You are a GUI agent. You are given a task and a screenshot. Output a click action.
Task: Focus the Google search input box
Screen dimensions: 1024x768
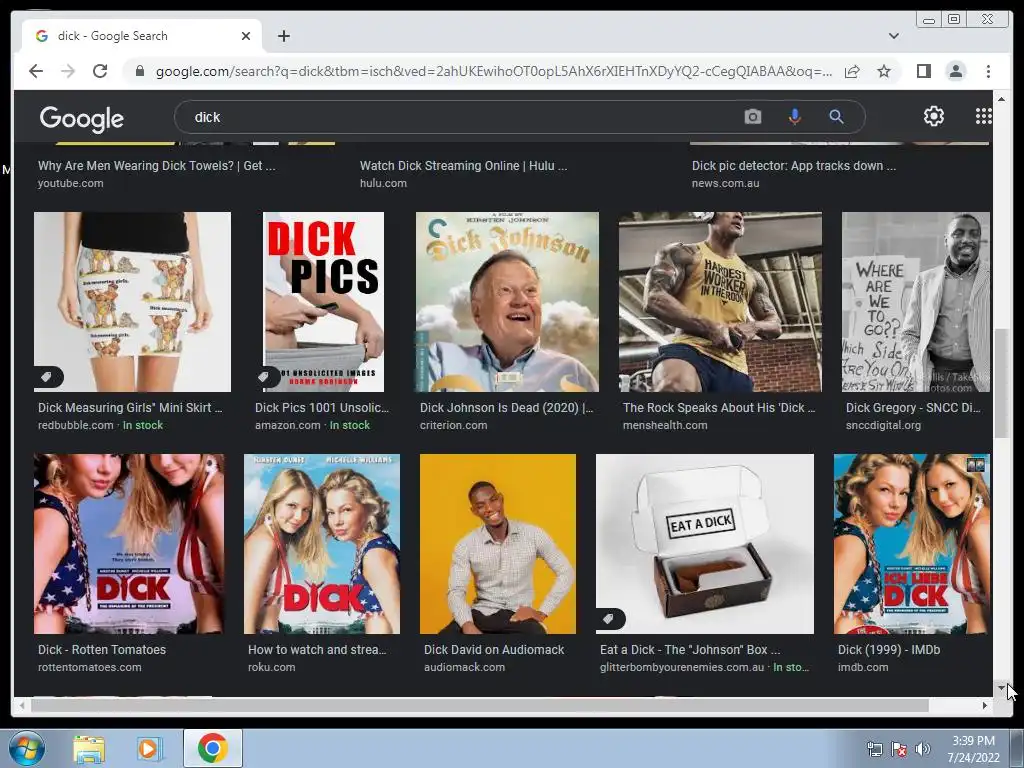tap(457, 117)
